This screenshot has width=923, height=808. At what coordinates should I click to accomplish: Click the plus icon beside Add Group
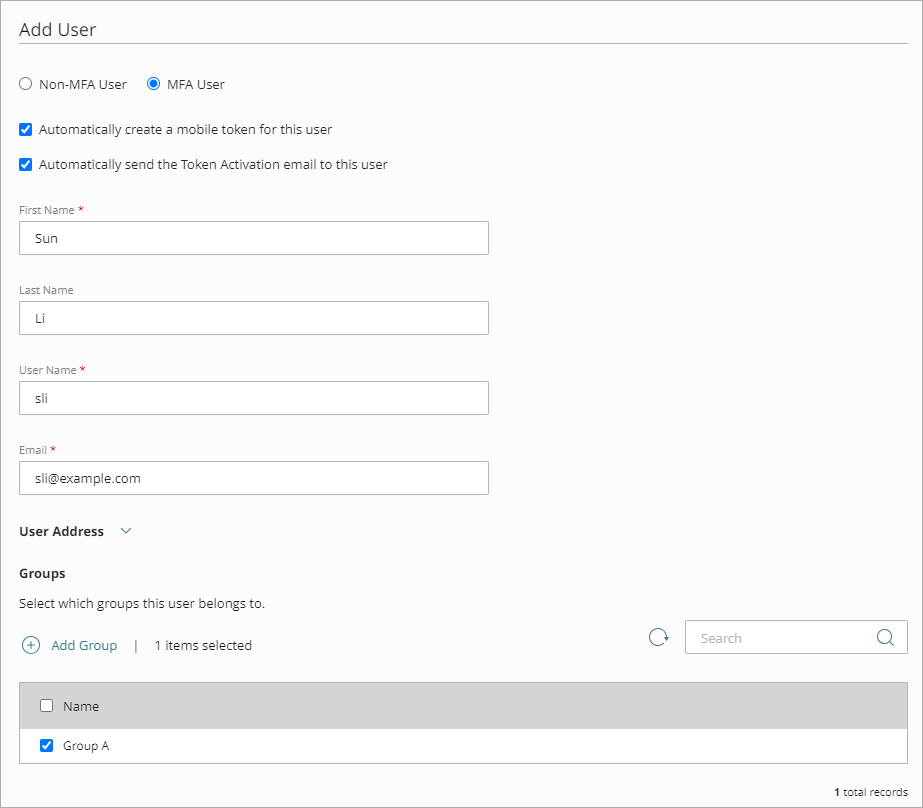[31, 646]
